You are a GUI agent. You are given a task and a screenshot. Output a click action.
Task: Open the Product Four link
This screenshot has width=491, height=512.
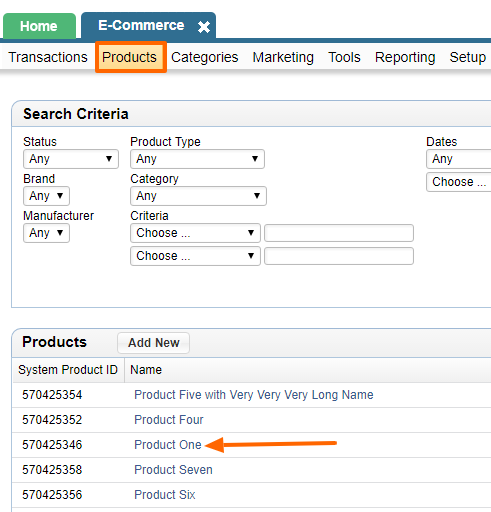(x=169, y=420)
